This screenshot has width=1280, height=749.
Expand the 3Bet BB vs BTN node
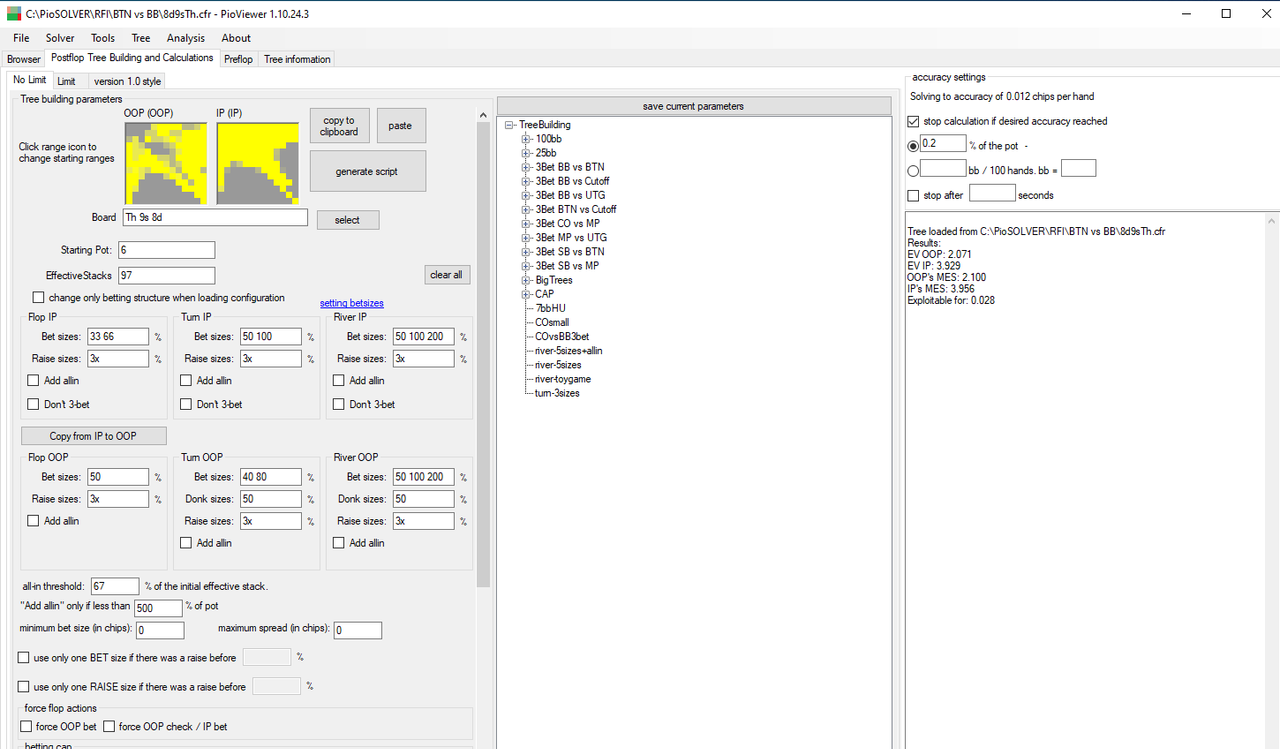[526, 167]
